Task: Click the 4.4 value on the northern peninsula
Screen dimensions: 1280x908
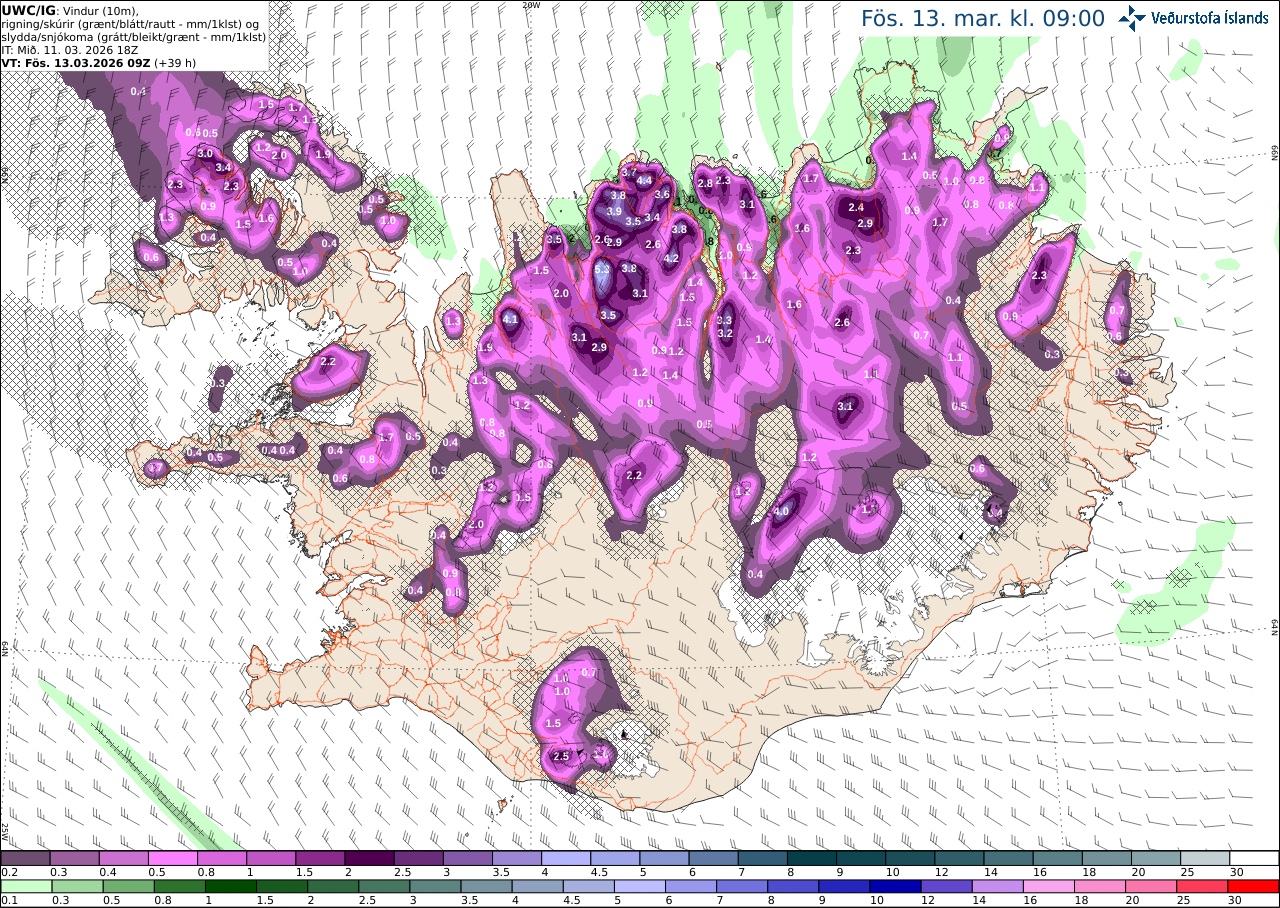Action: [x=644, y=181]
